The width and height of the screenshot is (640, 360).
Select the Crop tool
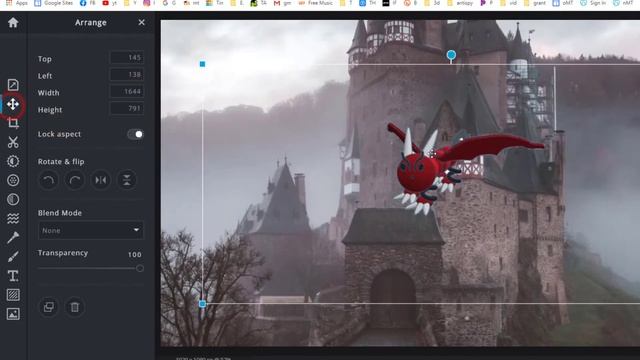(13, 123)
